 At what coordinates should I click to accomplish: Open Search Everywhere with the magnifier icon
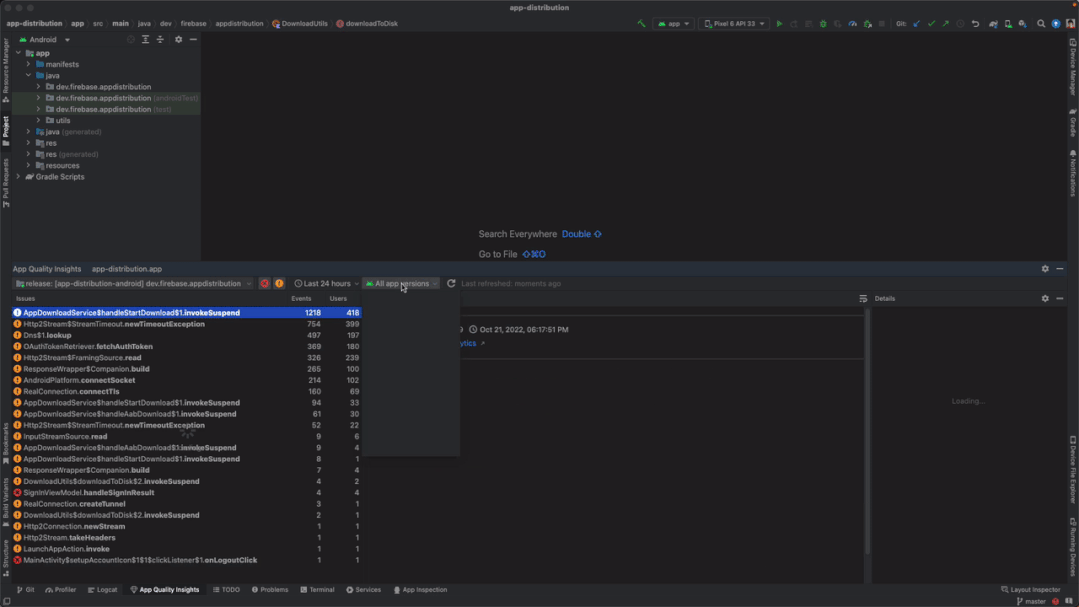1040,23
